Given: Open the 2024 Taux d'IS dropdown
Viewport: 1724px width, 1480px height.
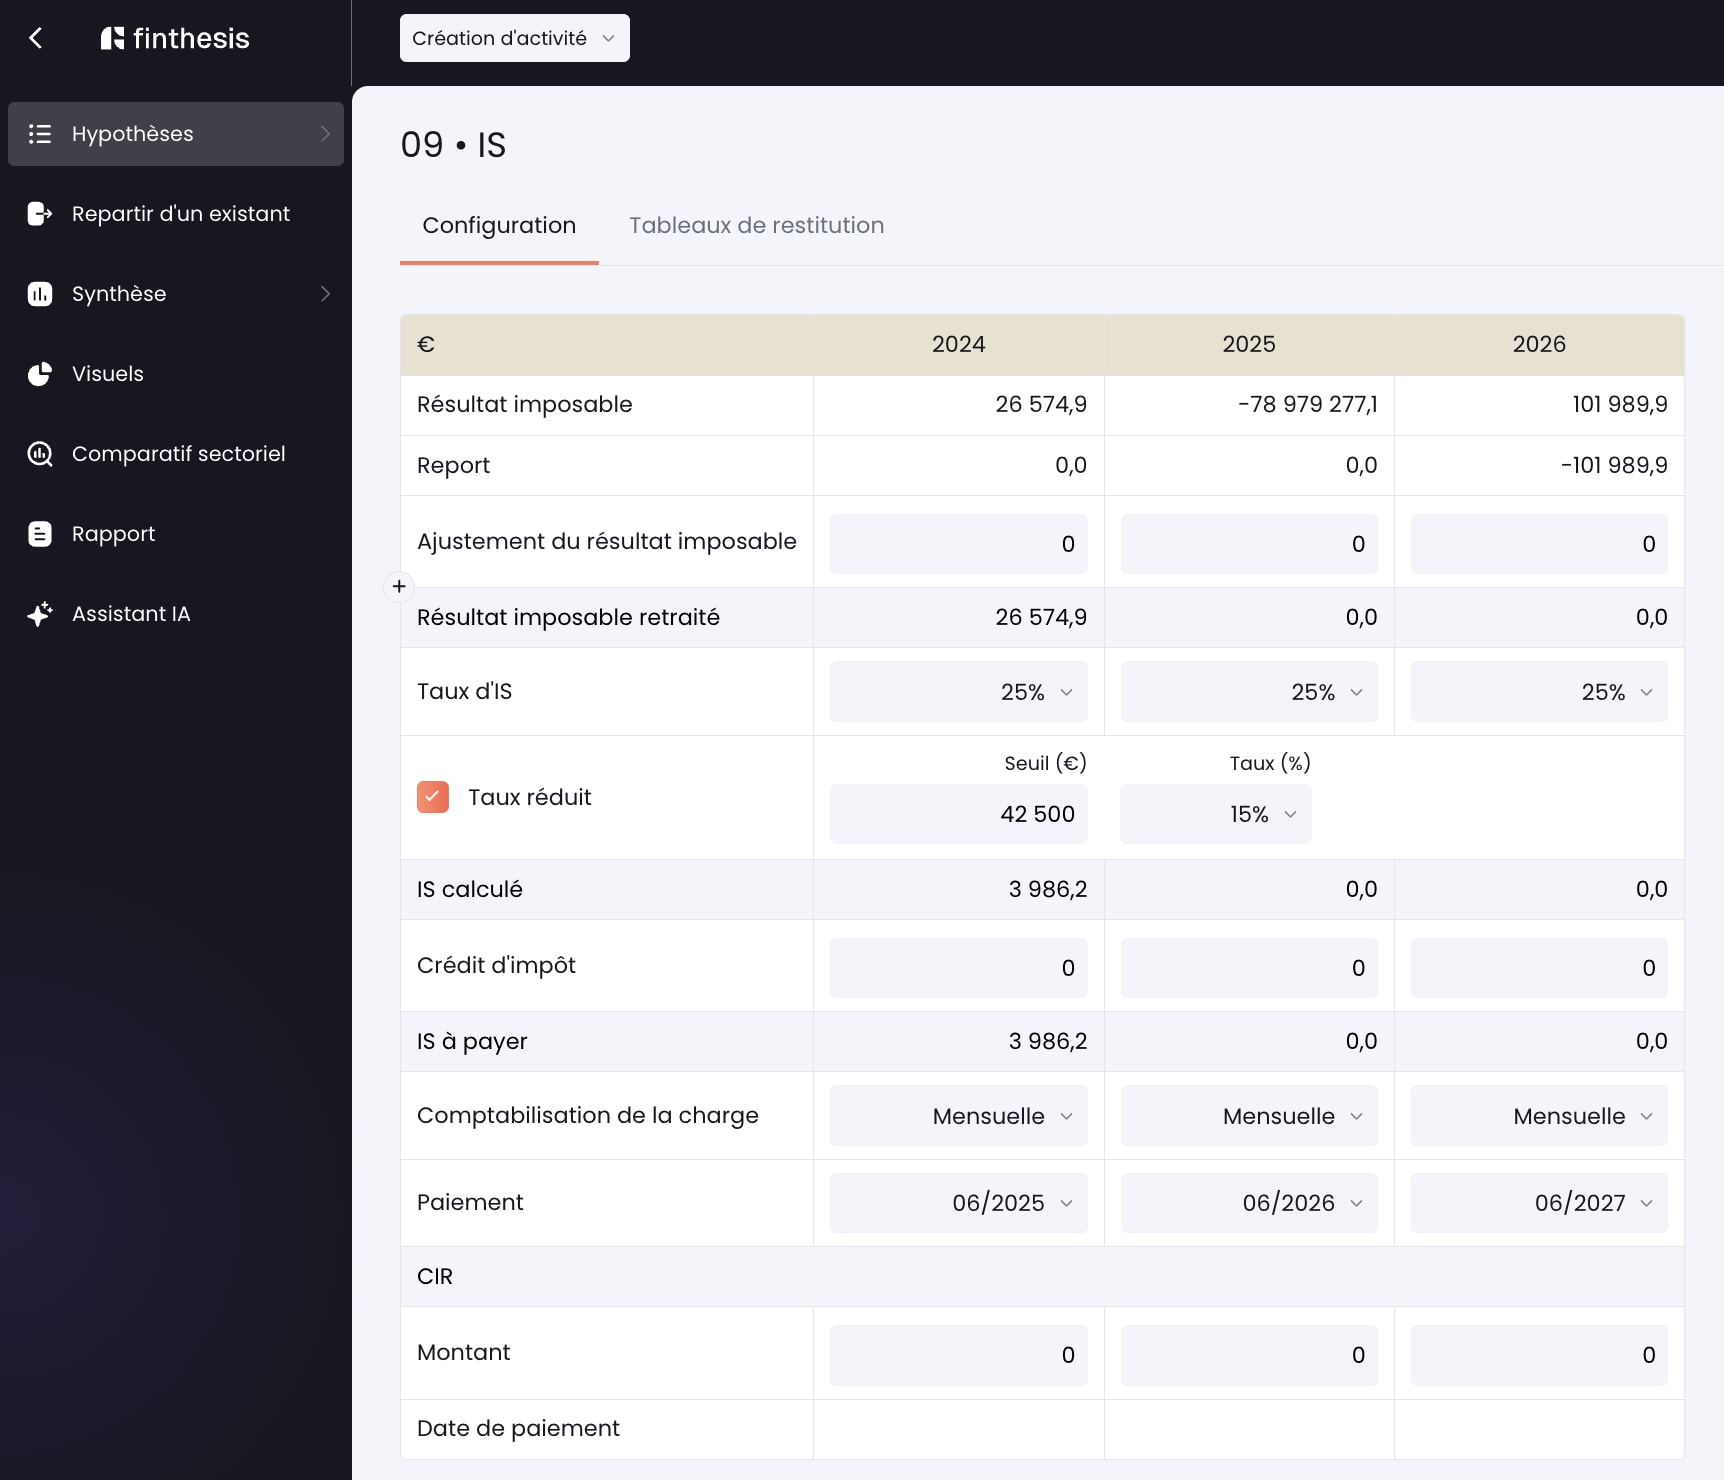Looking at the screenshot, I should pyautogui.click(x=959, y=692).
